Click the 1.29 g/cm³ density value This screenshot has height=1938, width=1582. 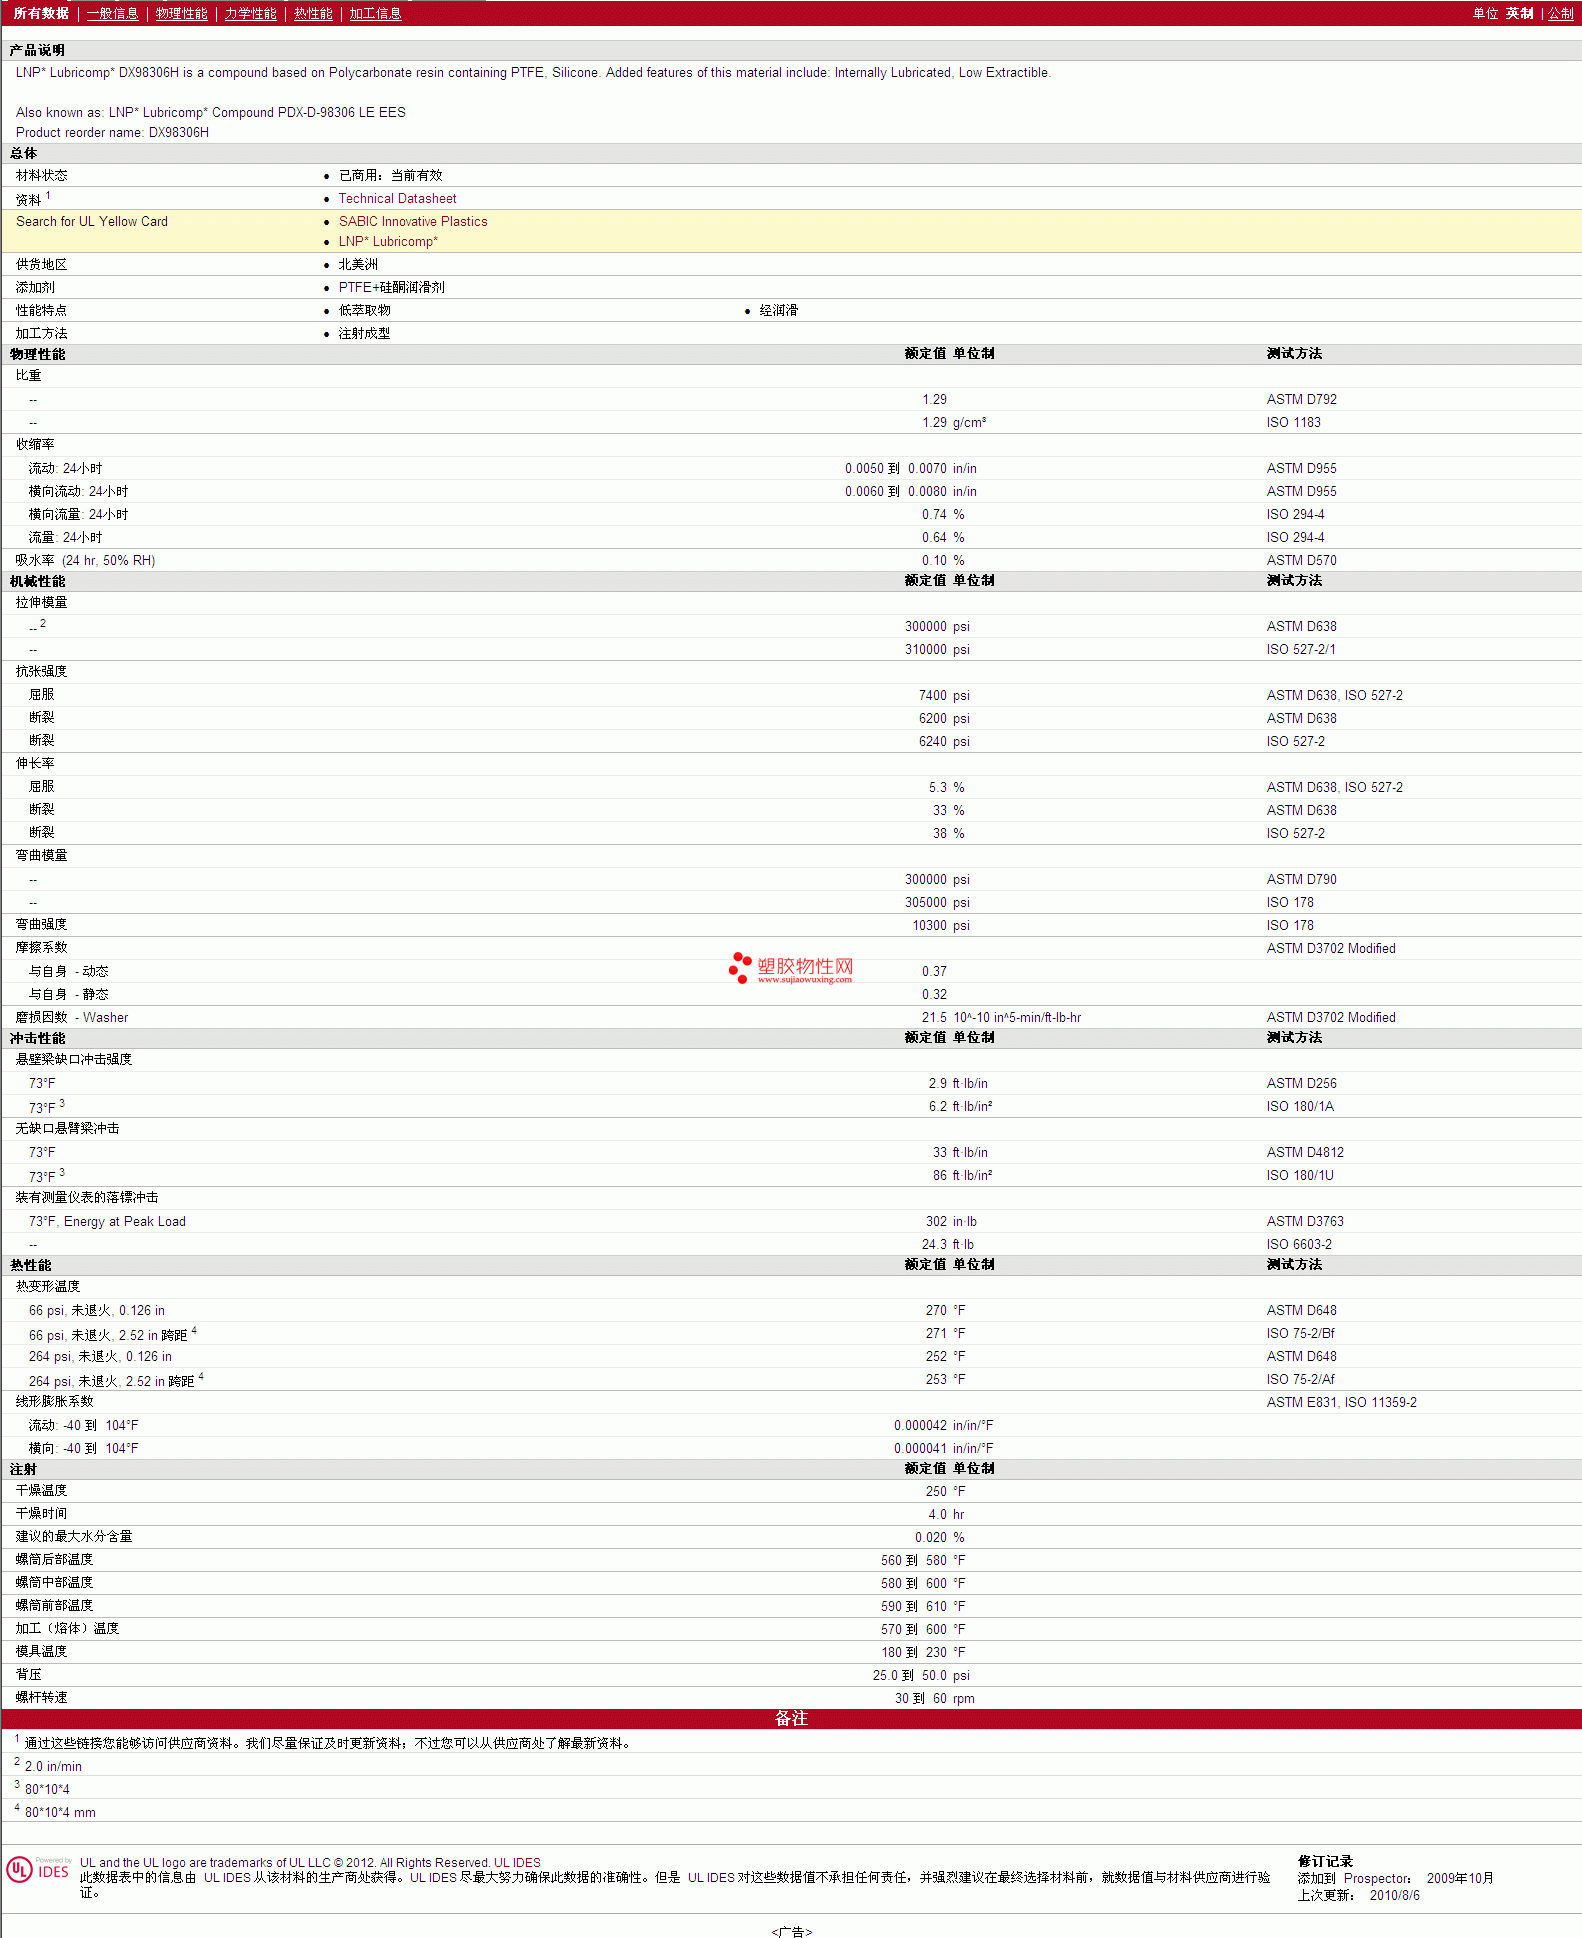(x=954, y=423)
